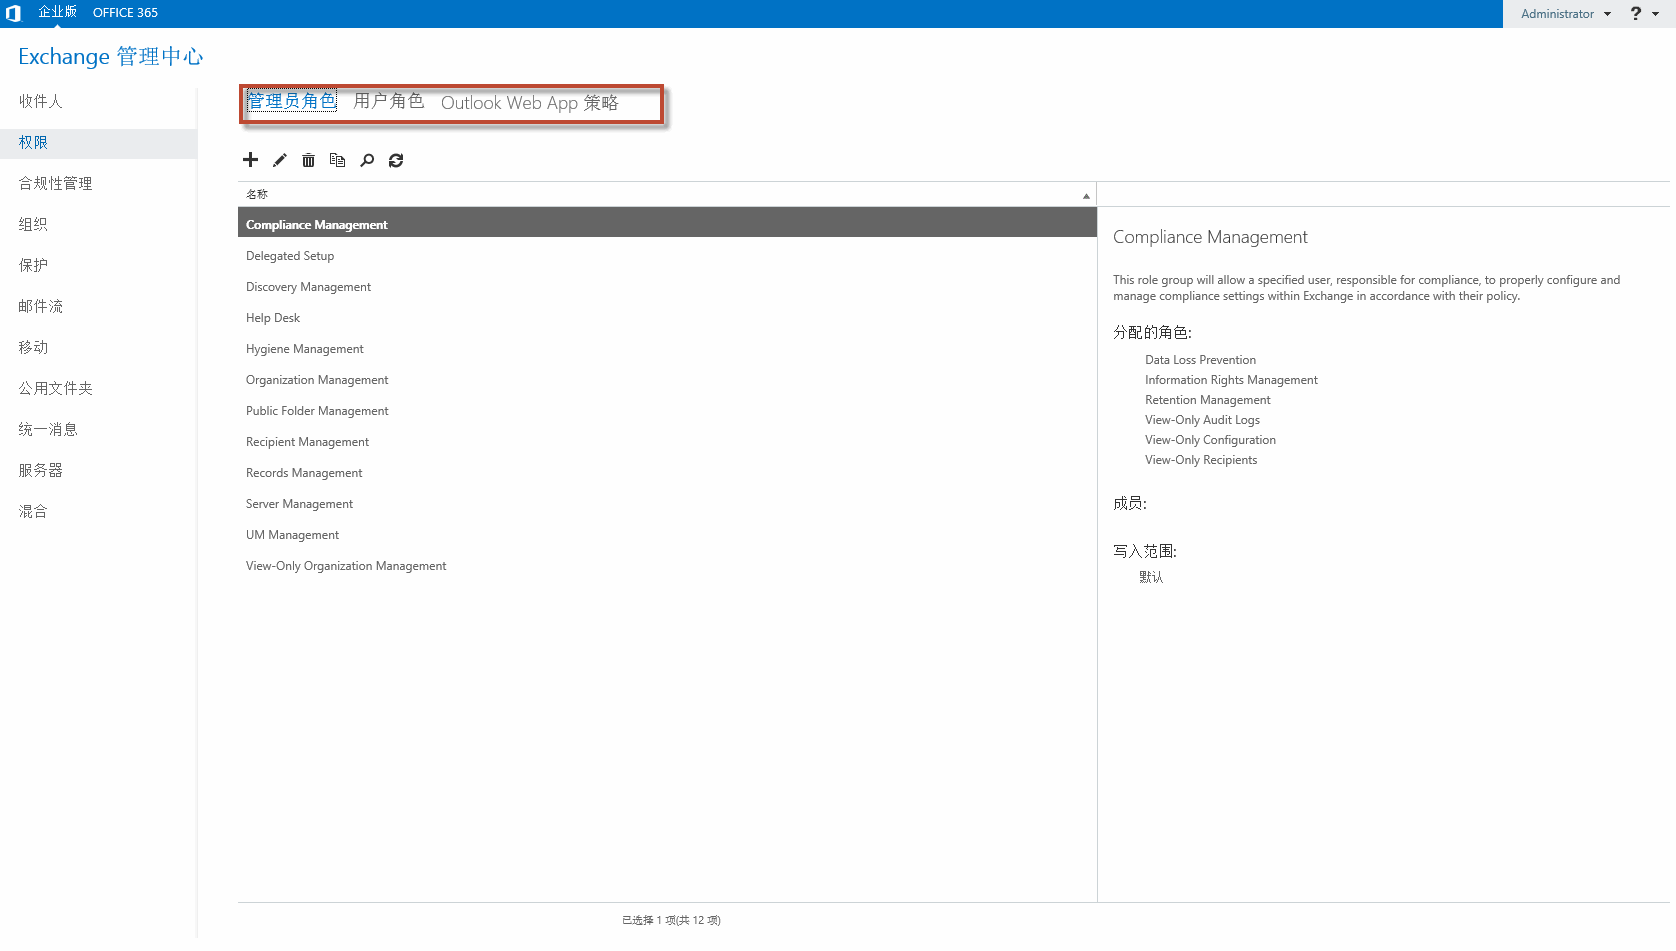1676x951 pixels.
Task: Select Organization Management role group
Action: point(667,380)
